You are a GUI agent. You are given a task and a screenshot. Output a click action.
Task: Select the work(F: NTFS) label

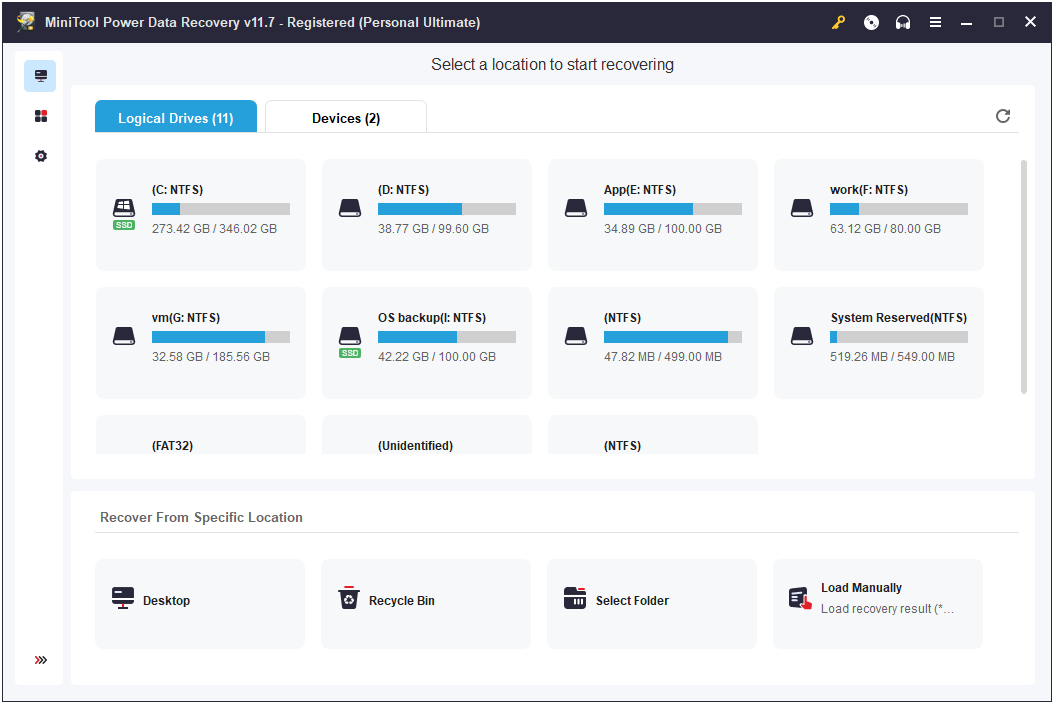click(x=869, y=190)
